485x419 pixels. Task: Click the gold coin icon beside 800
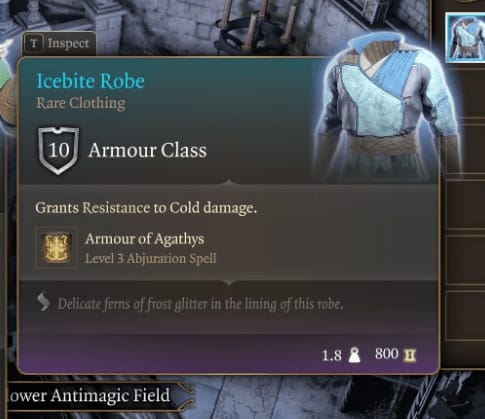410,356
